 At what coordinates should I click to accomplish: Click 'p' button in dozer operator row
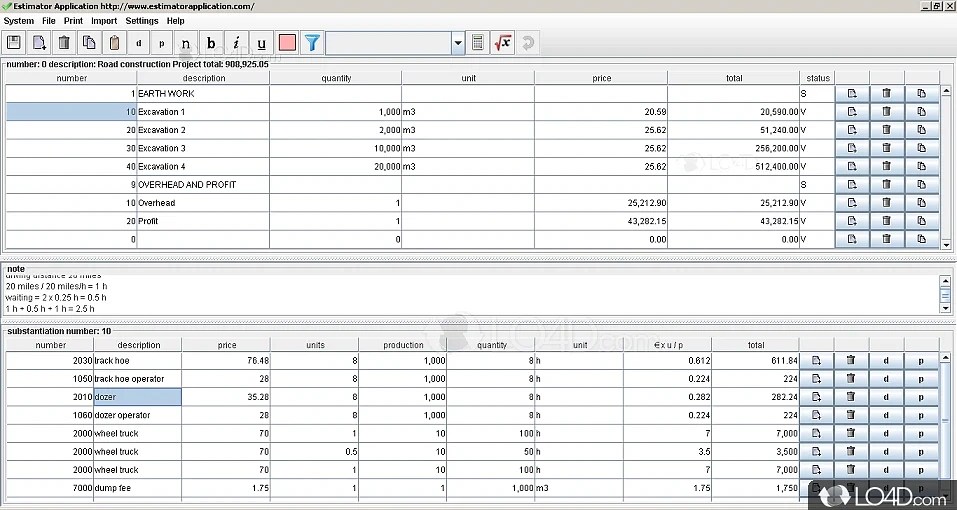921,415
